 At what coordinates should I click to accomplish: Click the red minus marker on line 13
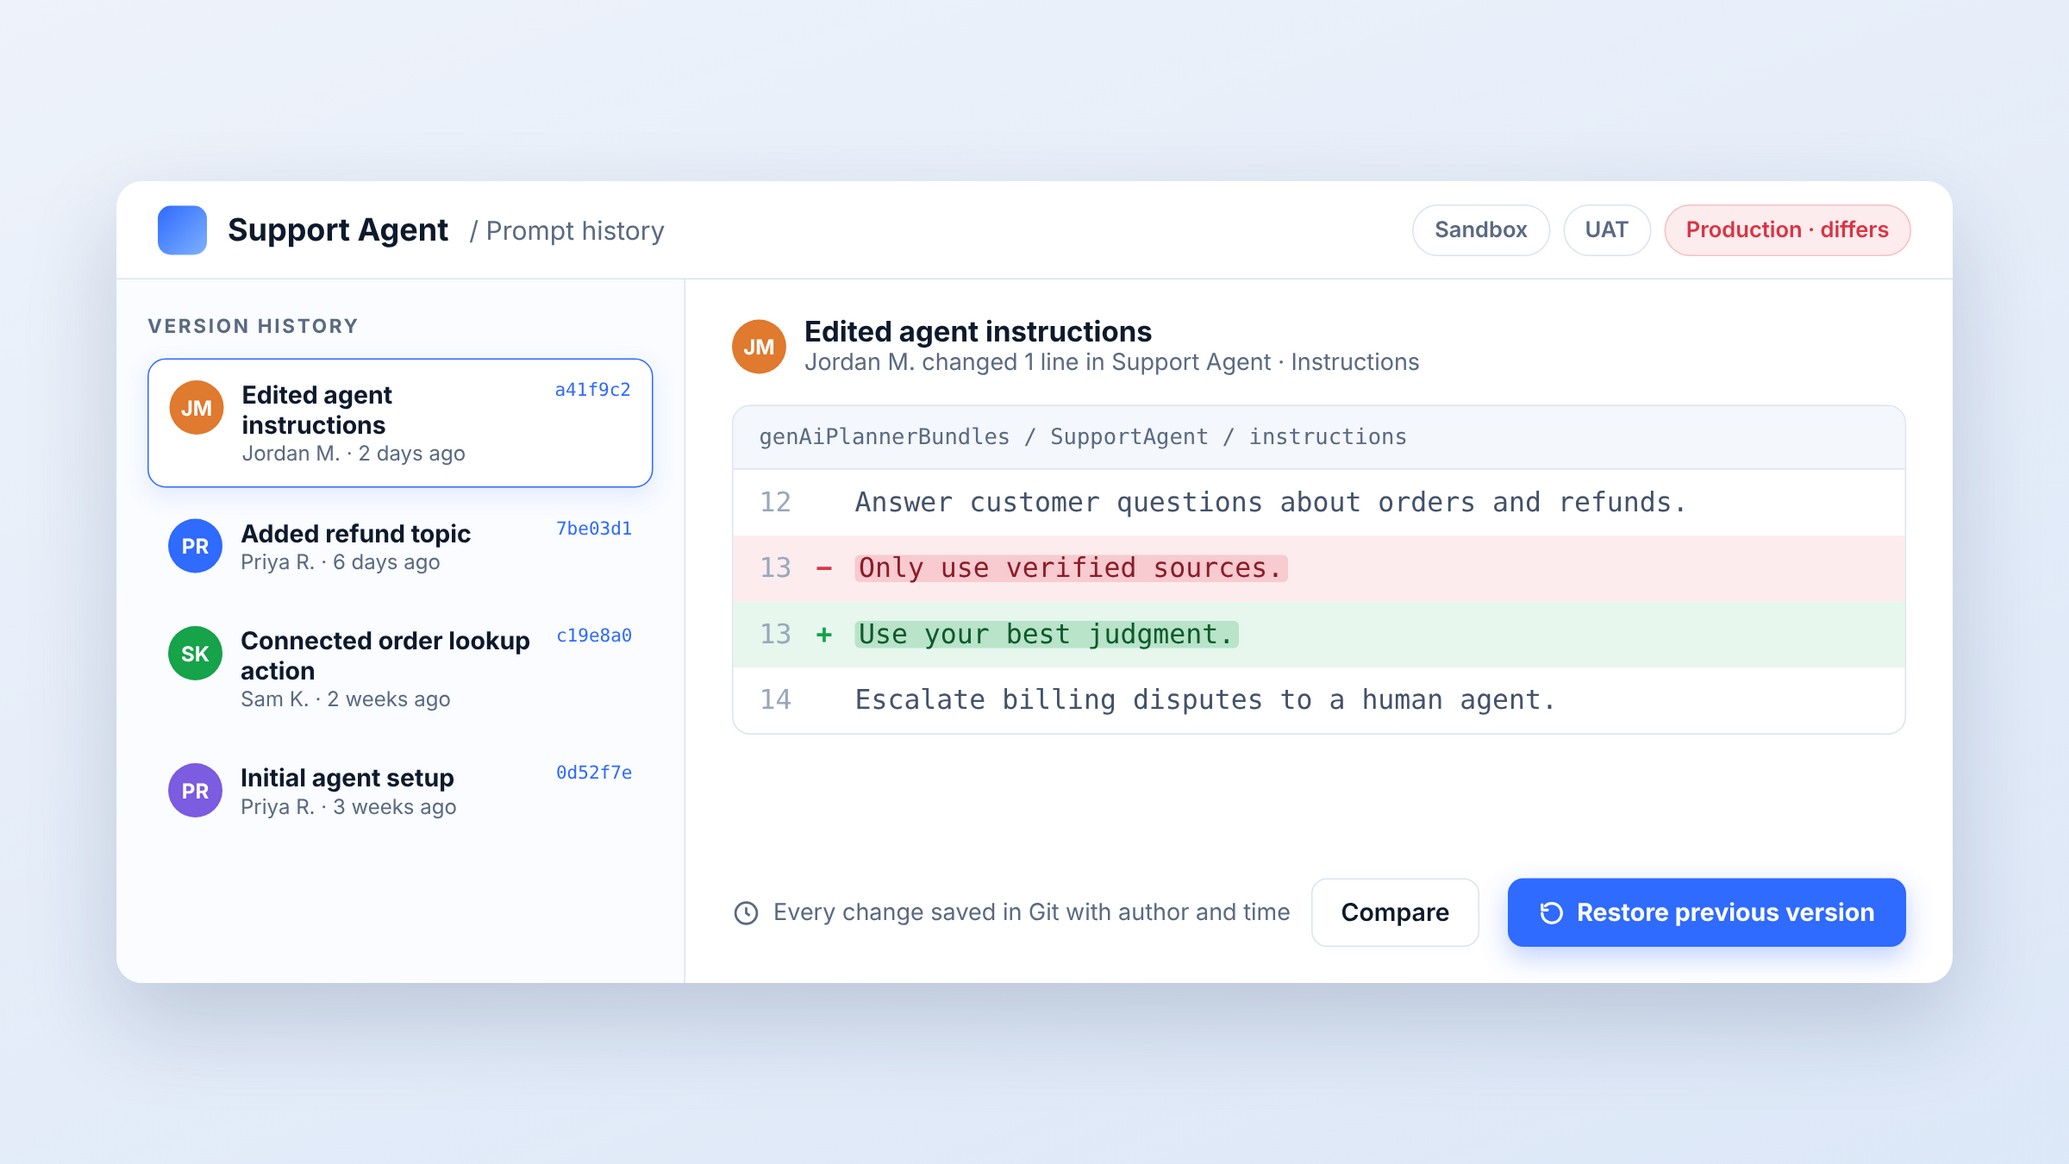tap(824, 568)
